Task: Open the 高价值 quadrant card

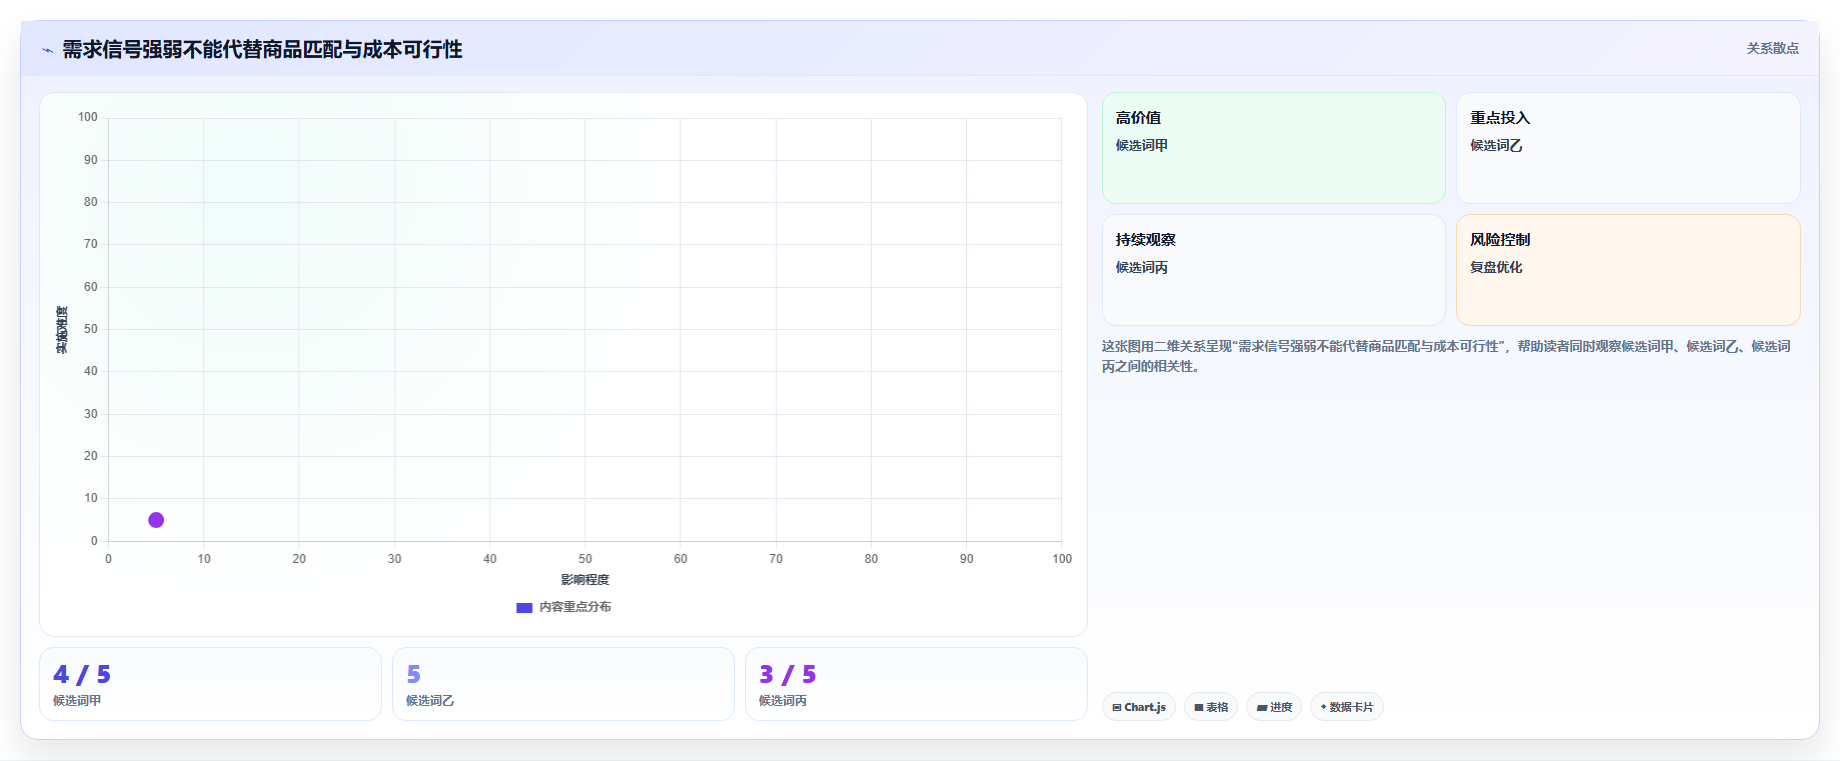Action: [1273, 148]
